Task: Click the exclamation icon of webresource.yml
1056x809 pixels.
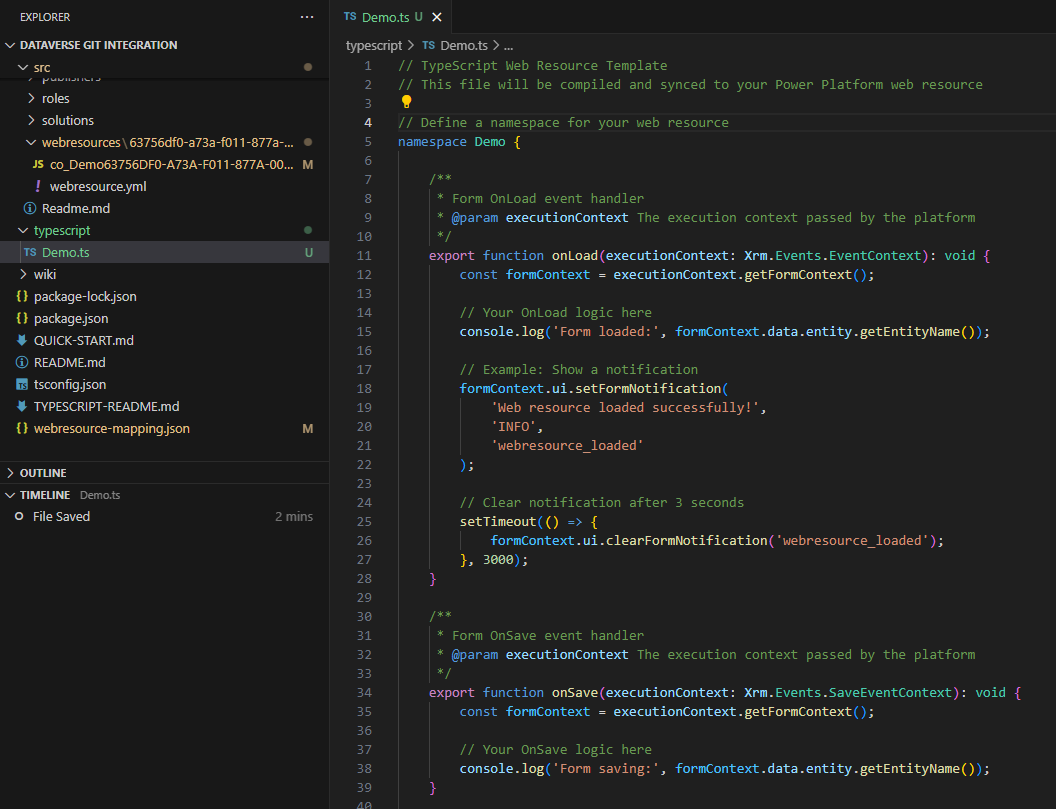Action: coord(38,187)
